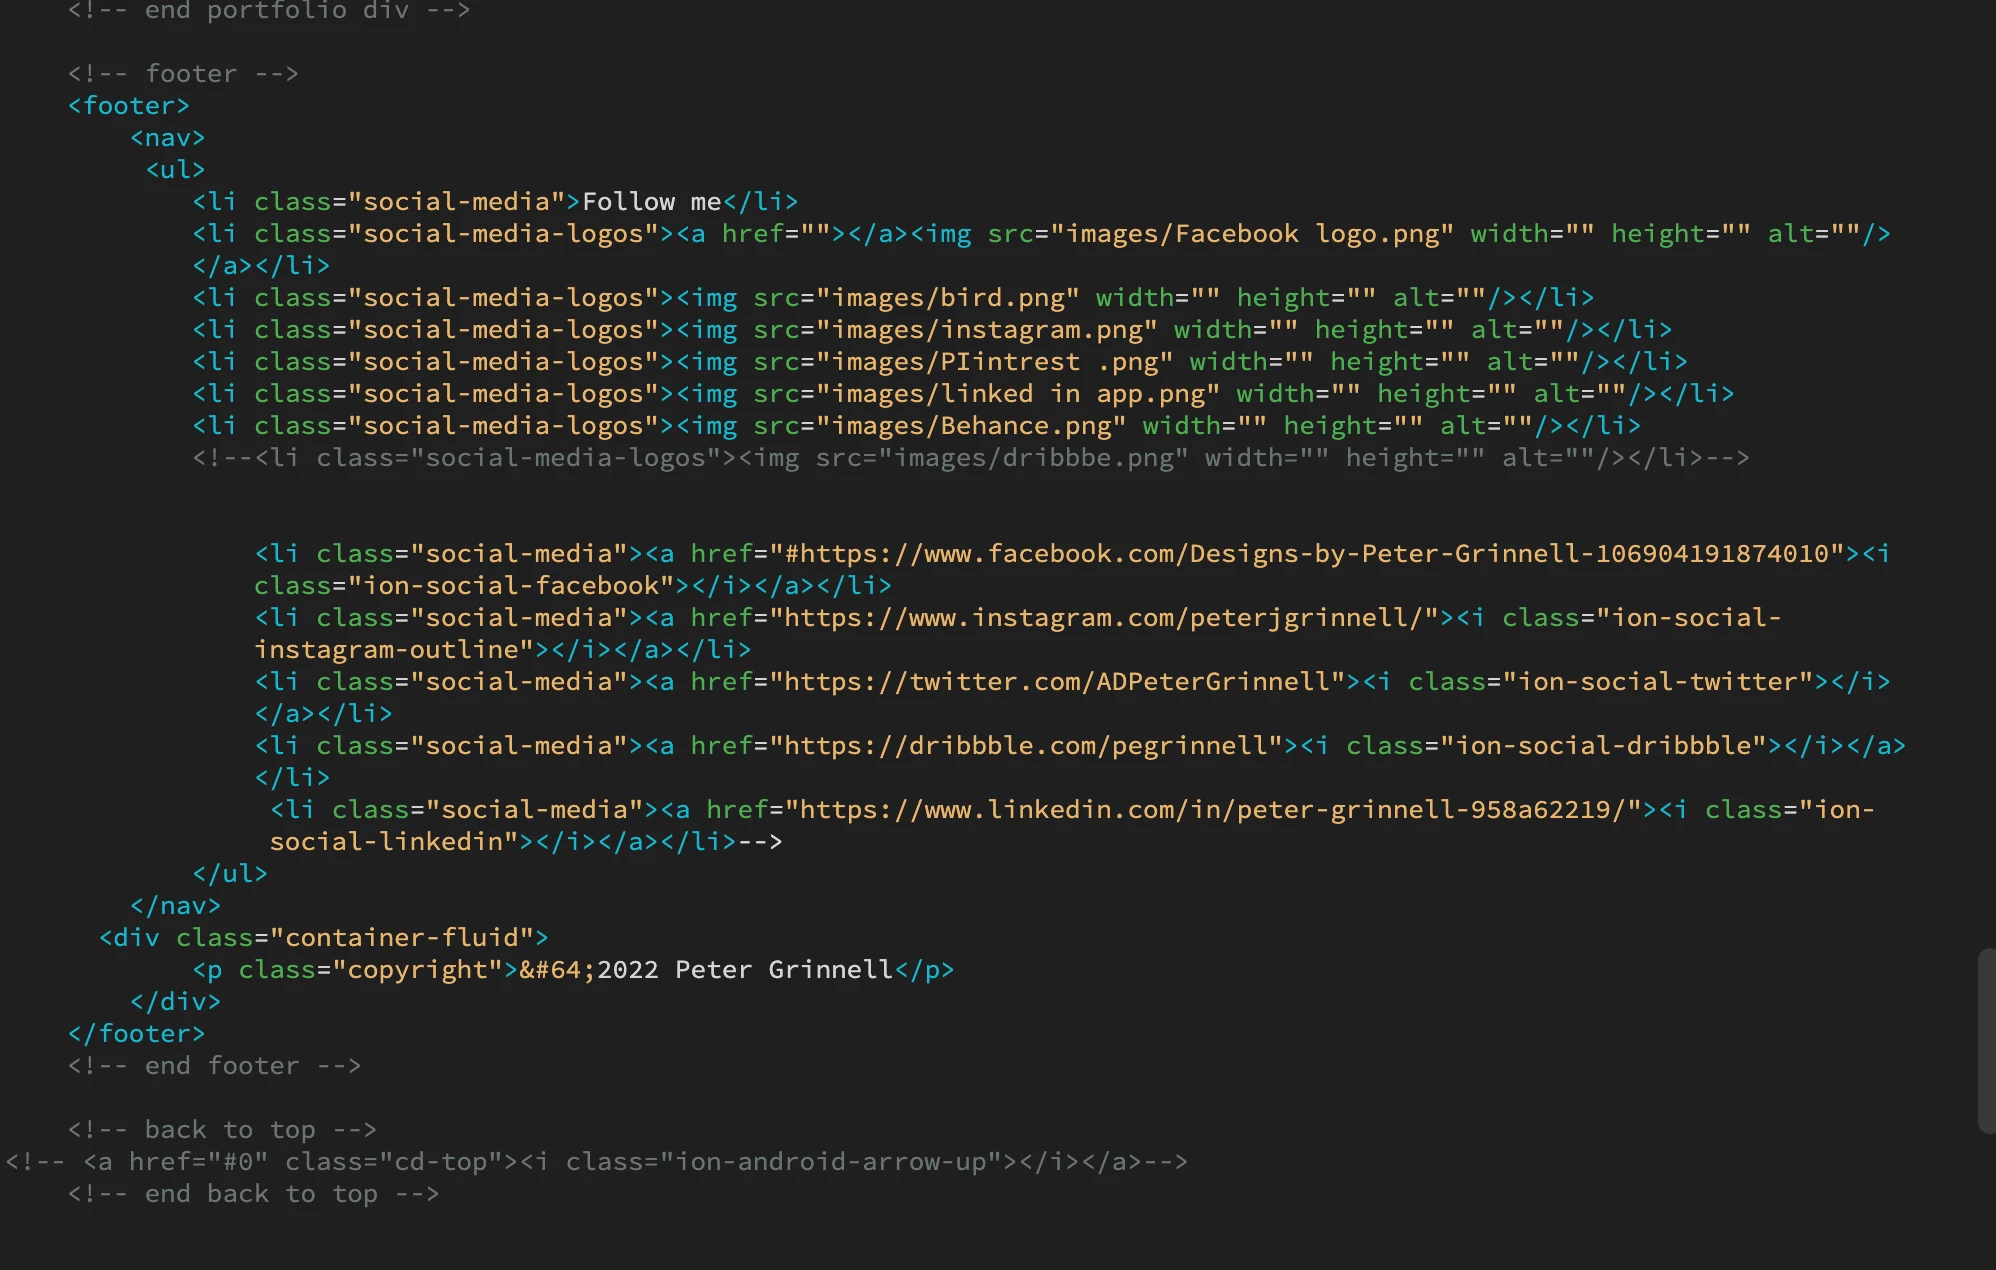Click the vertical scrollbar thumb

(1986, 1040)
